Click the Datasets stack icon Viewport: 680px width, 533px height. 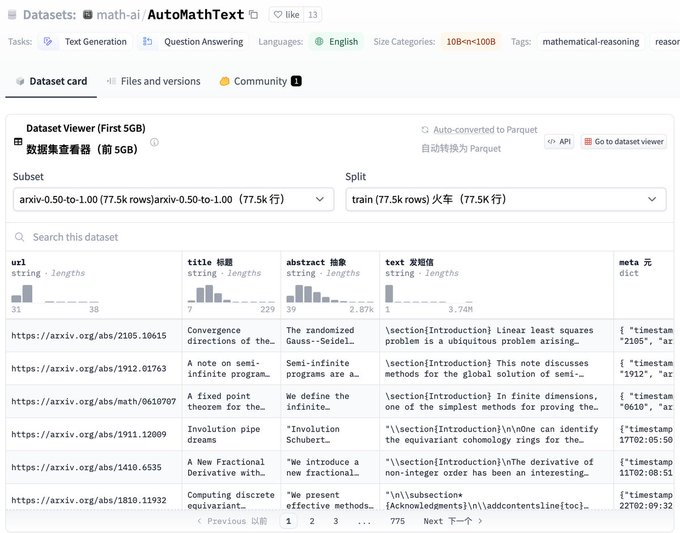point(12,15)
